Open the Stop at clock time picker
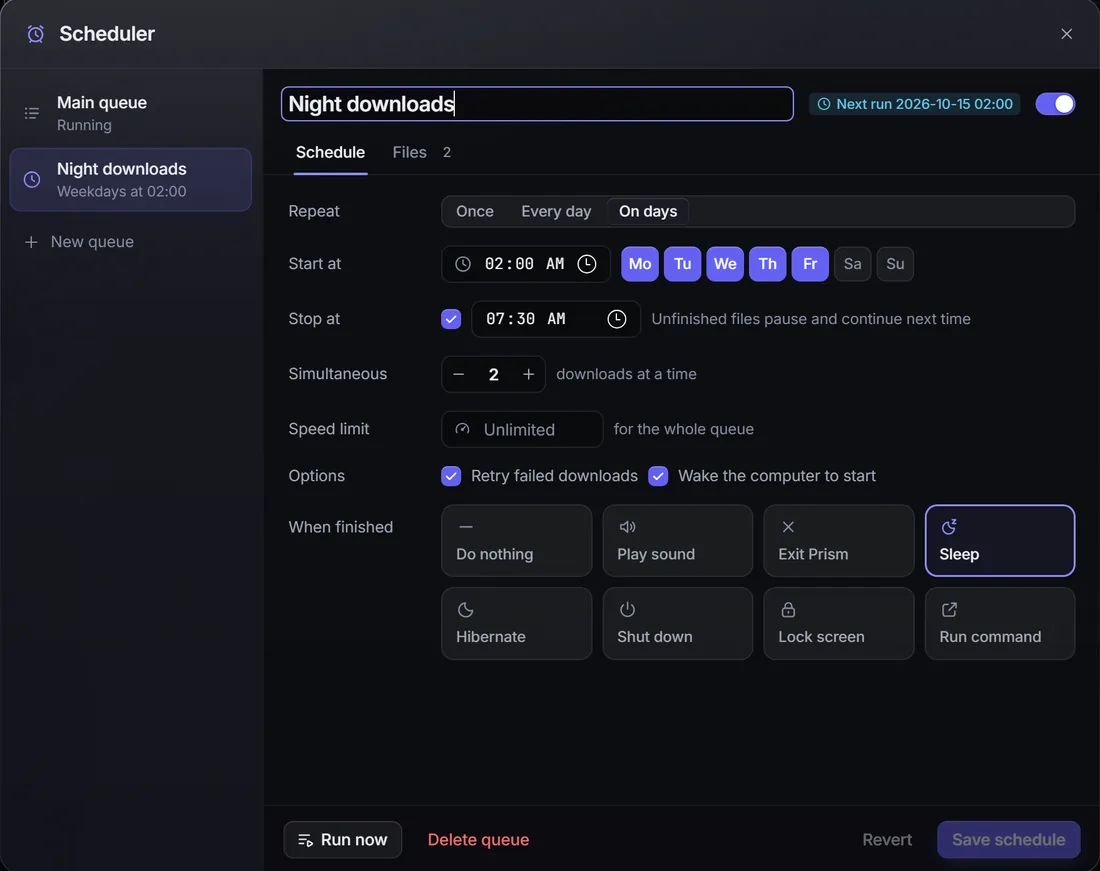Viewport: 1100px width, 871px height. [x=617, y=319]
